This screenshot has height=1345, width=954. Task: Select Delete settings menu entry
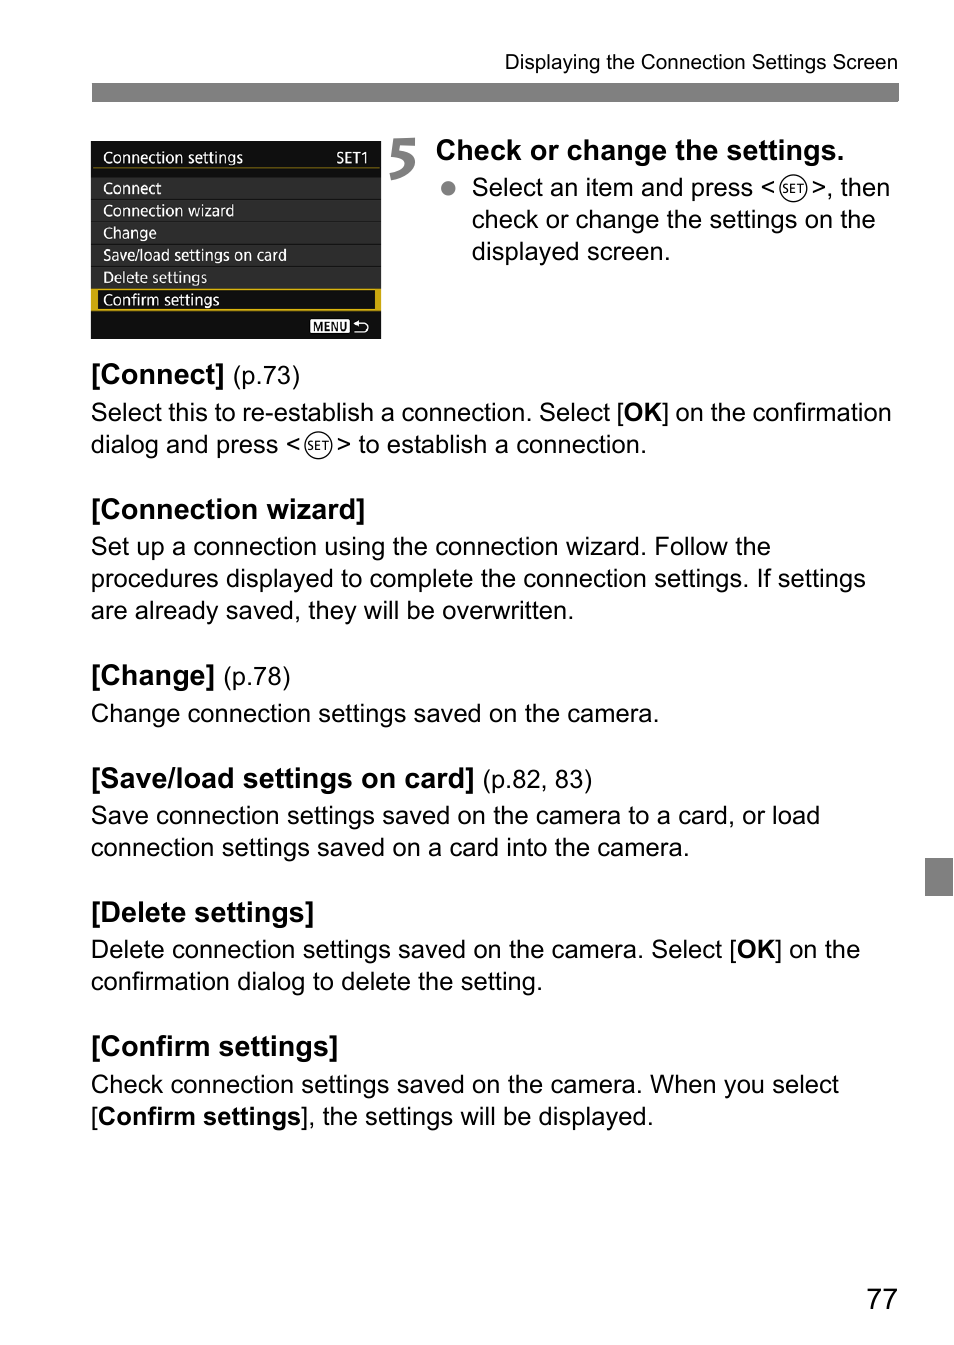(x=236, y=277)
